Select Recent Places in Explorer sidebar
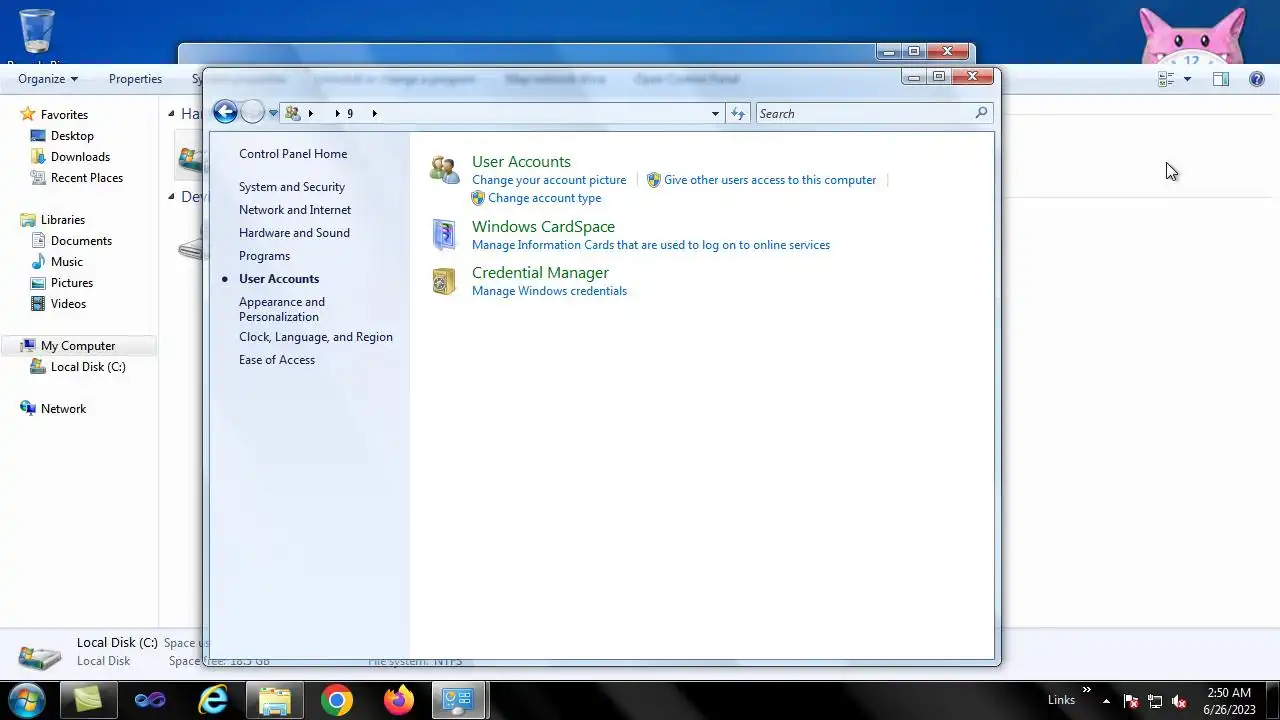The image size is (1280, 720). (x=86, y=178)
